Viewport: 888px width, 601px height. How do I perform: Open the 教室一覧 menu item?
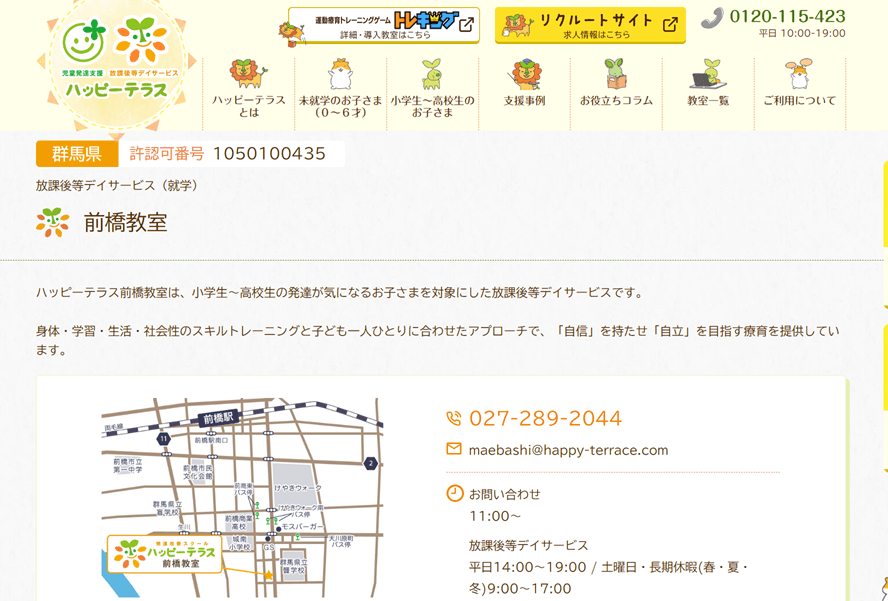point(708,93)
